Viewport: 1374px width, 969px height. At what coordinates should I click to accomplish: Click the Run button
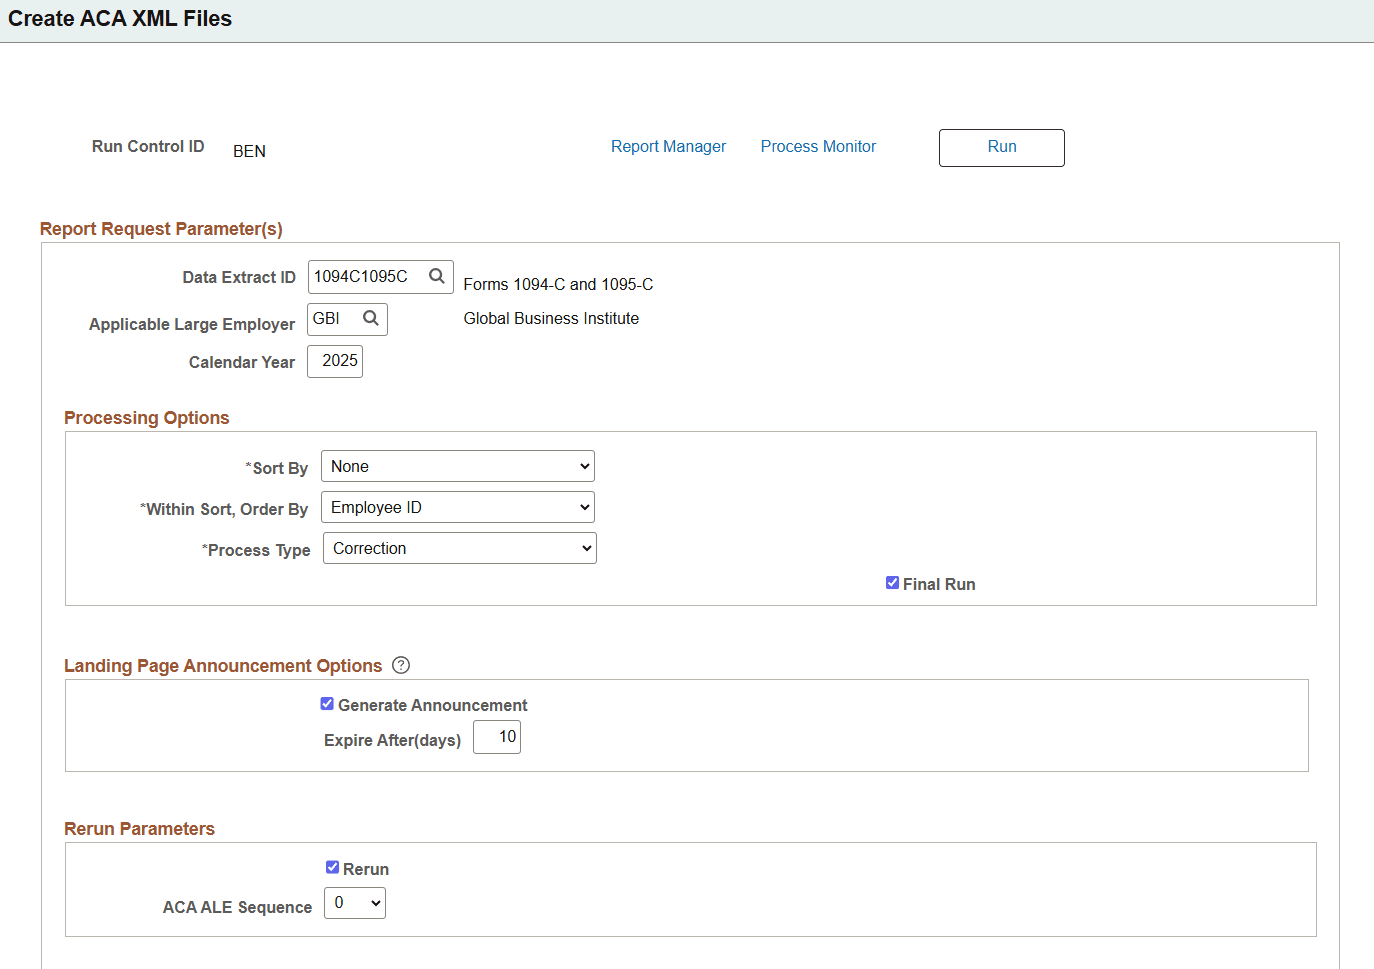point(1002,148)
